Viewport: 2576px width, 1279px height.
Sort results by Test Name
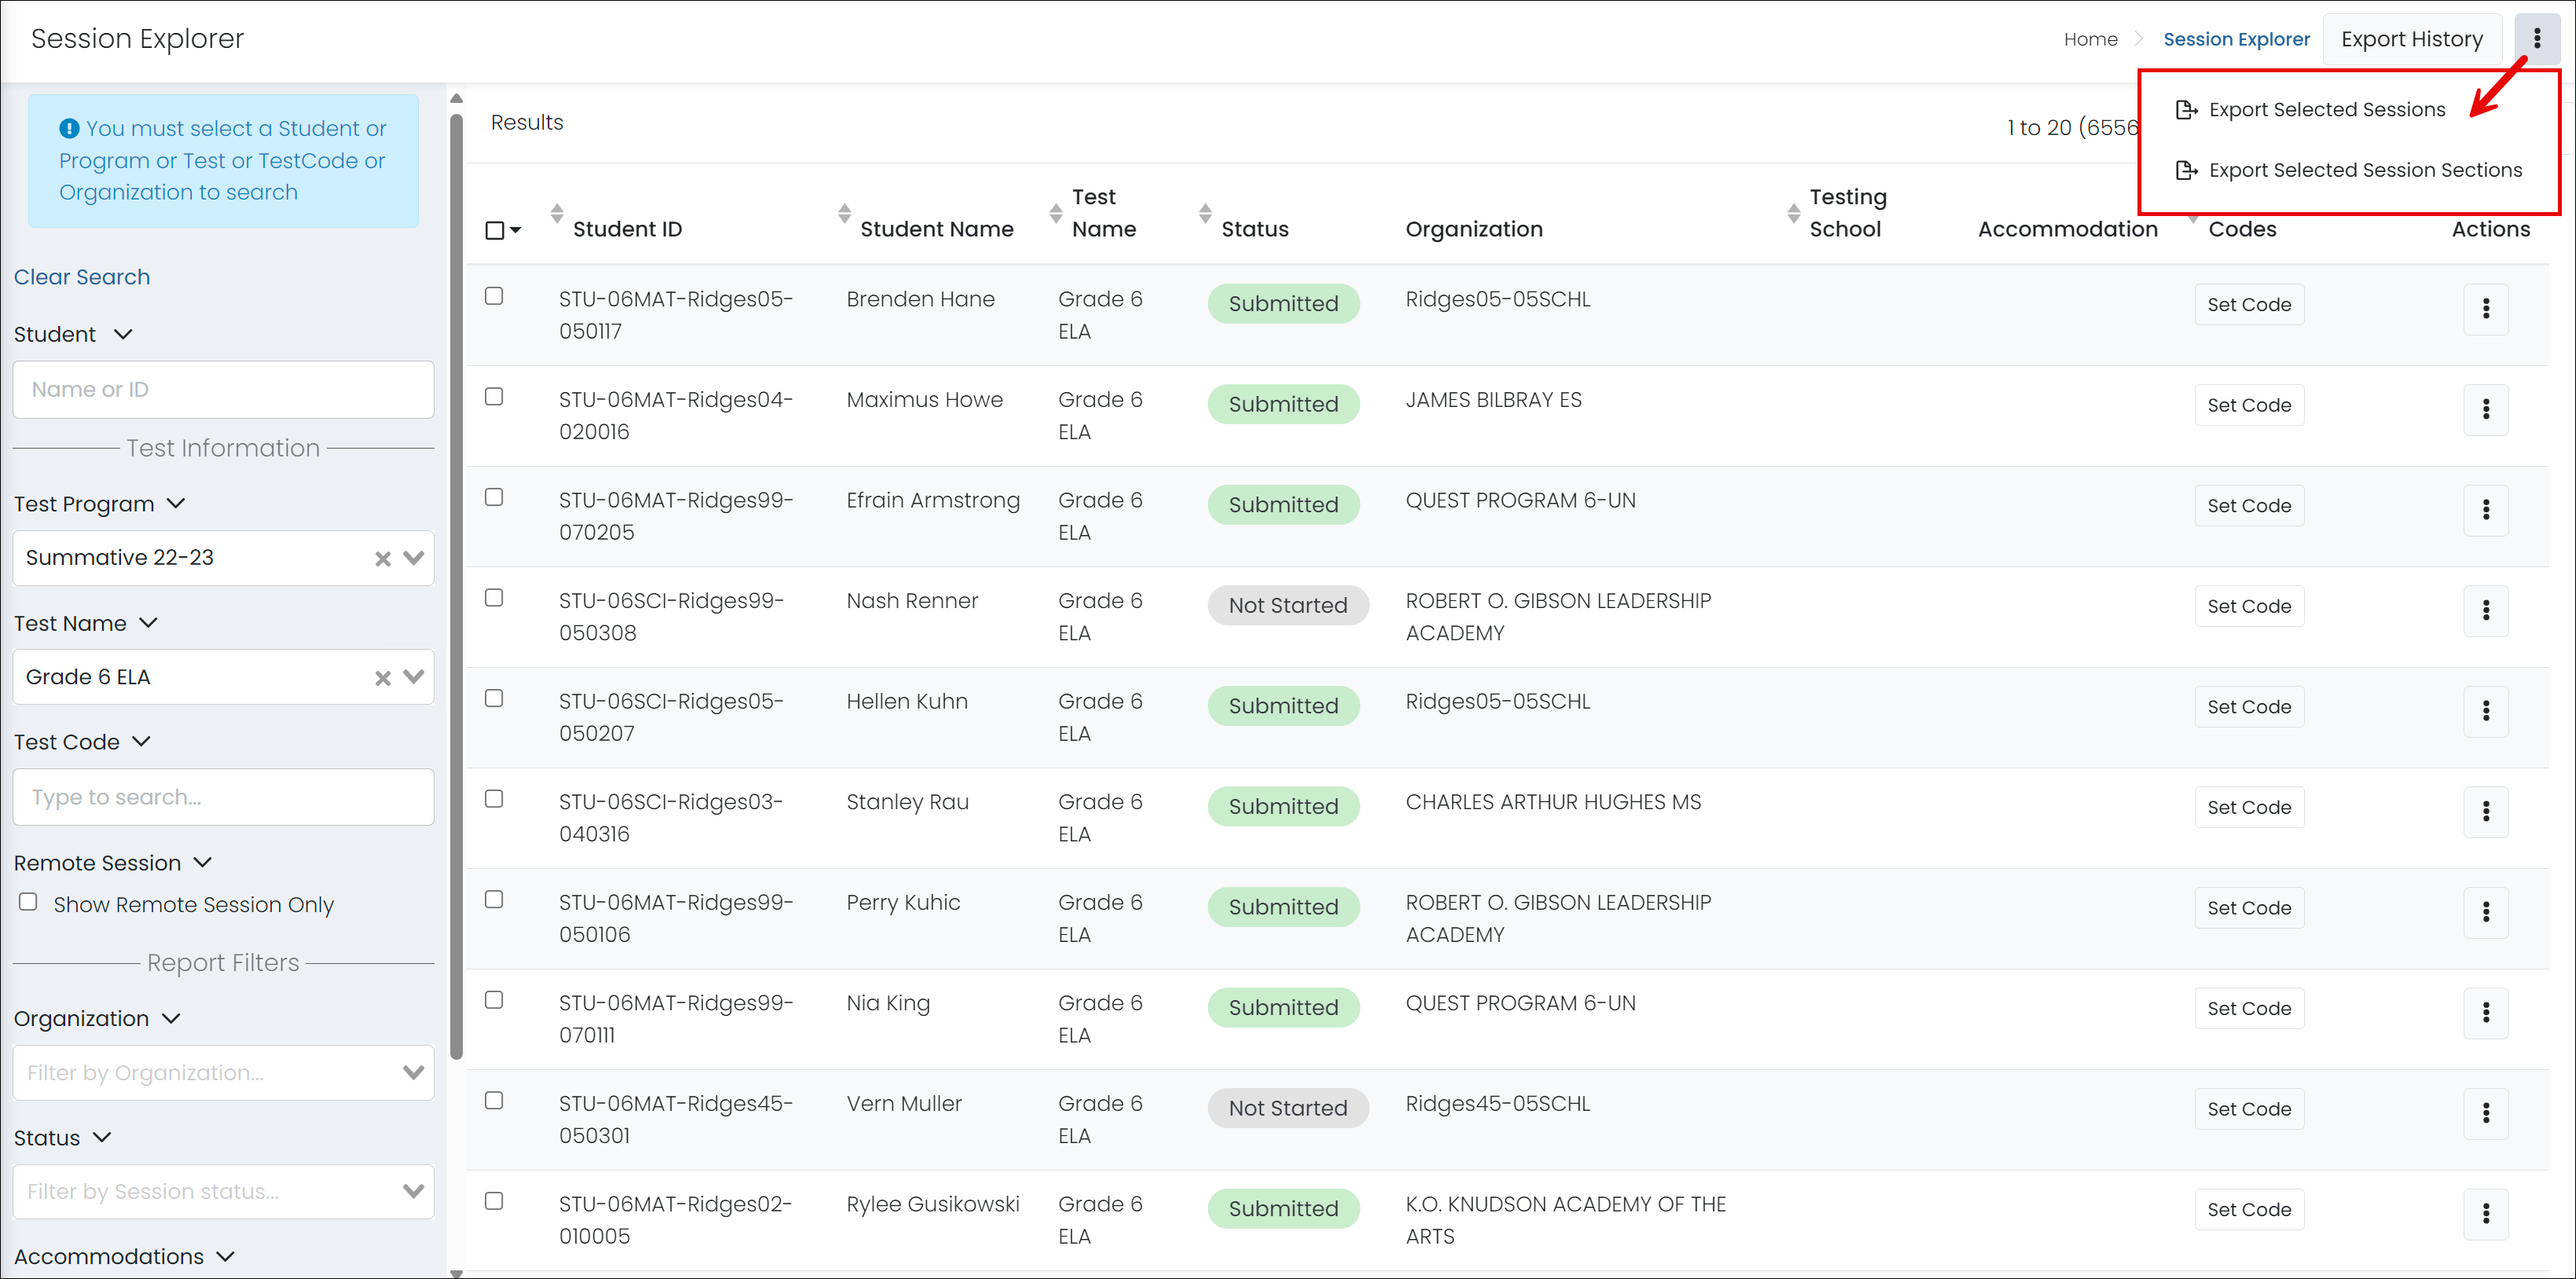click(x=1056, y=213)
